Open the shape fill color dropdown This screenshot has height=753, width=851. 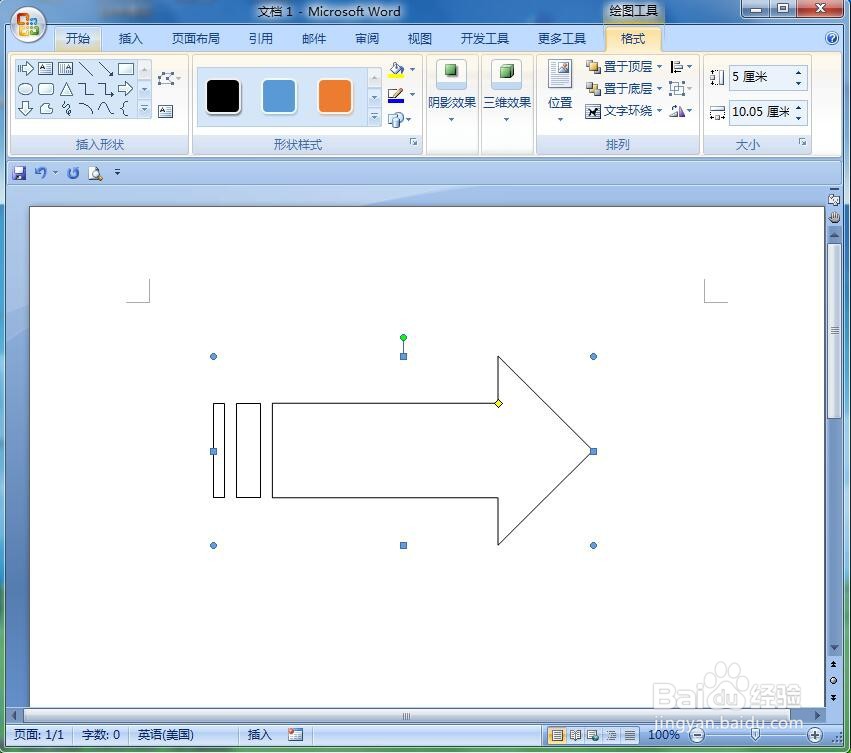pos(412,69)
